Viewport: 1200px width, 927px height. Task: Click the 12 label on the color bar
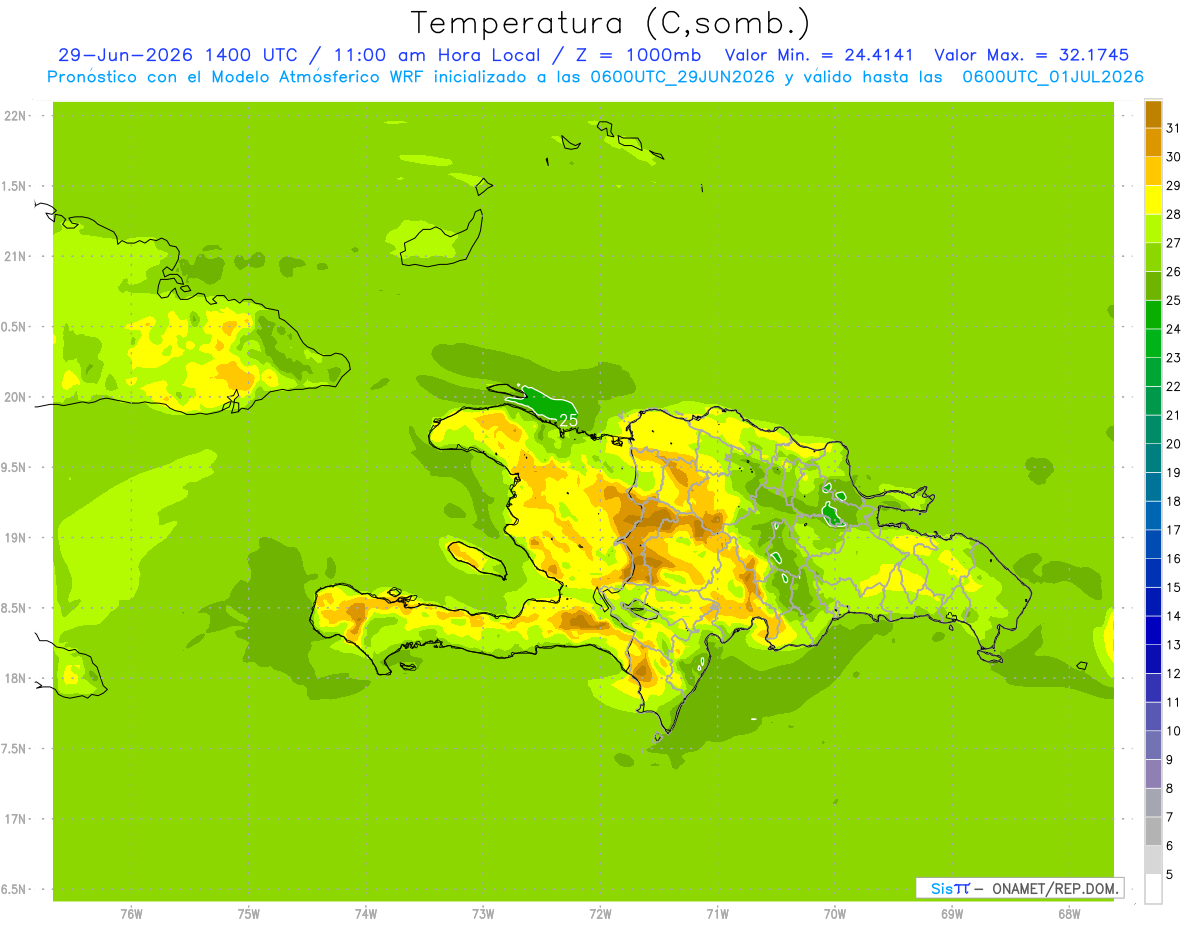(x=1174, y=674)
